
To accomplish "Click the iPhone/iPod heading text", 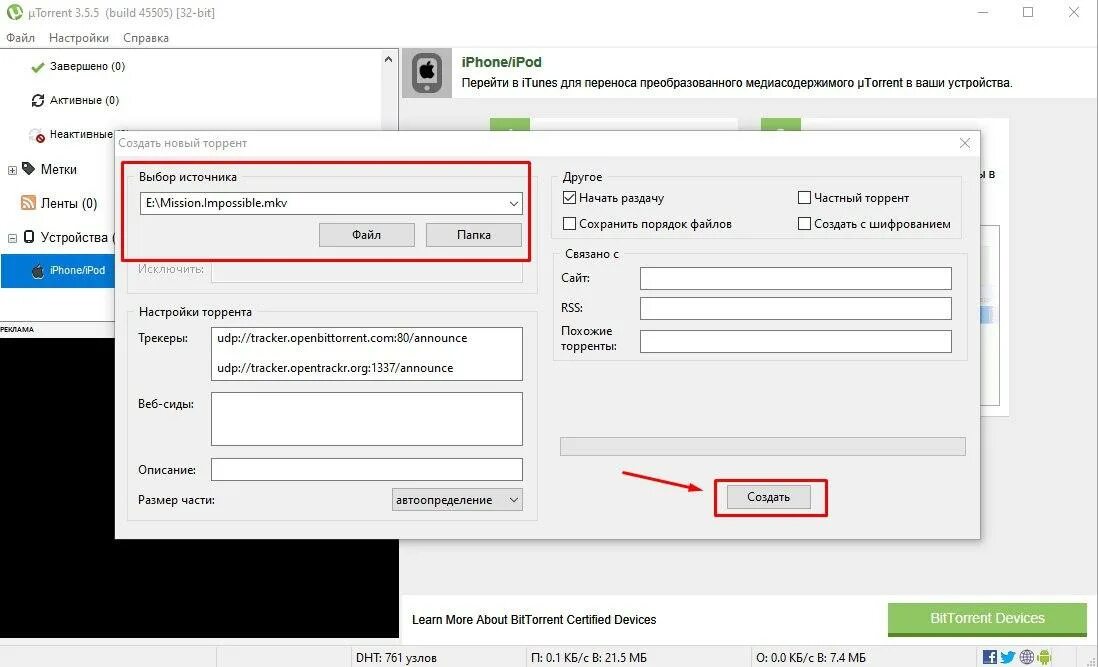I will (501, 62).
